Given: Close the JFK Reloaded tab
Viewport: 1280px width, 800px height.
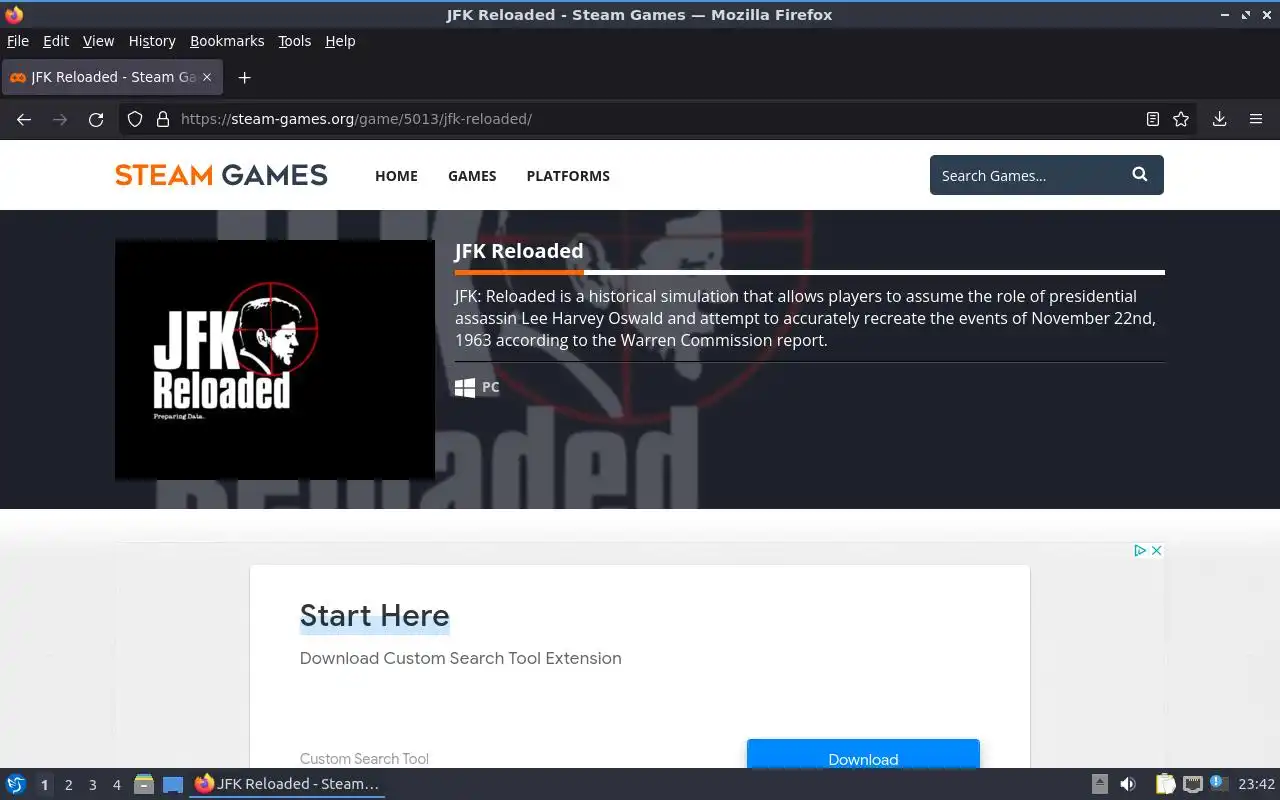Looking at the screenshot, I should tap(207, 77).
